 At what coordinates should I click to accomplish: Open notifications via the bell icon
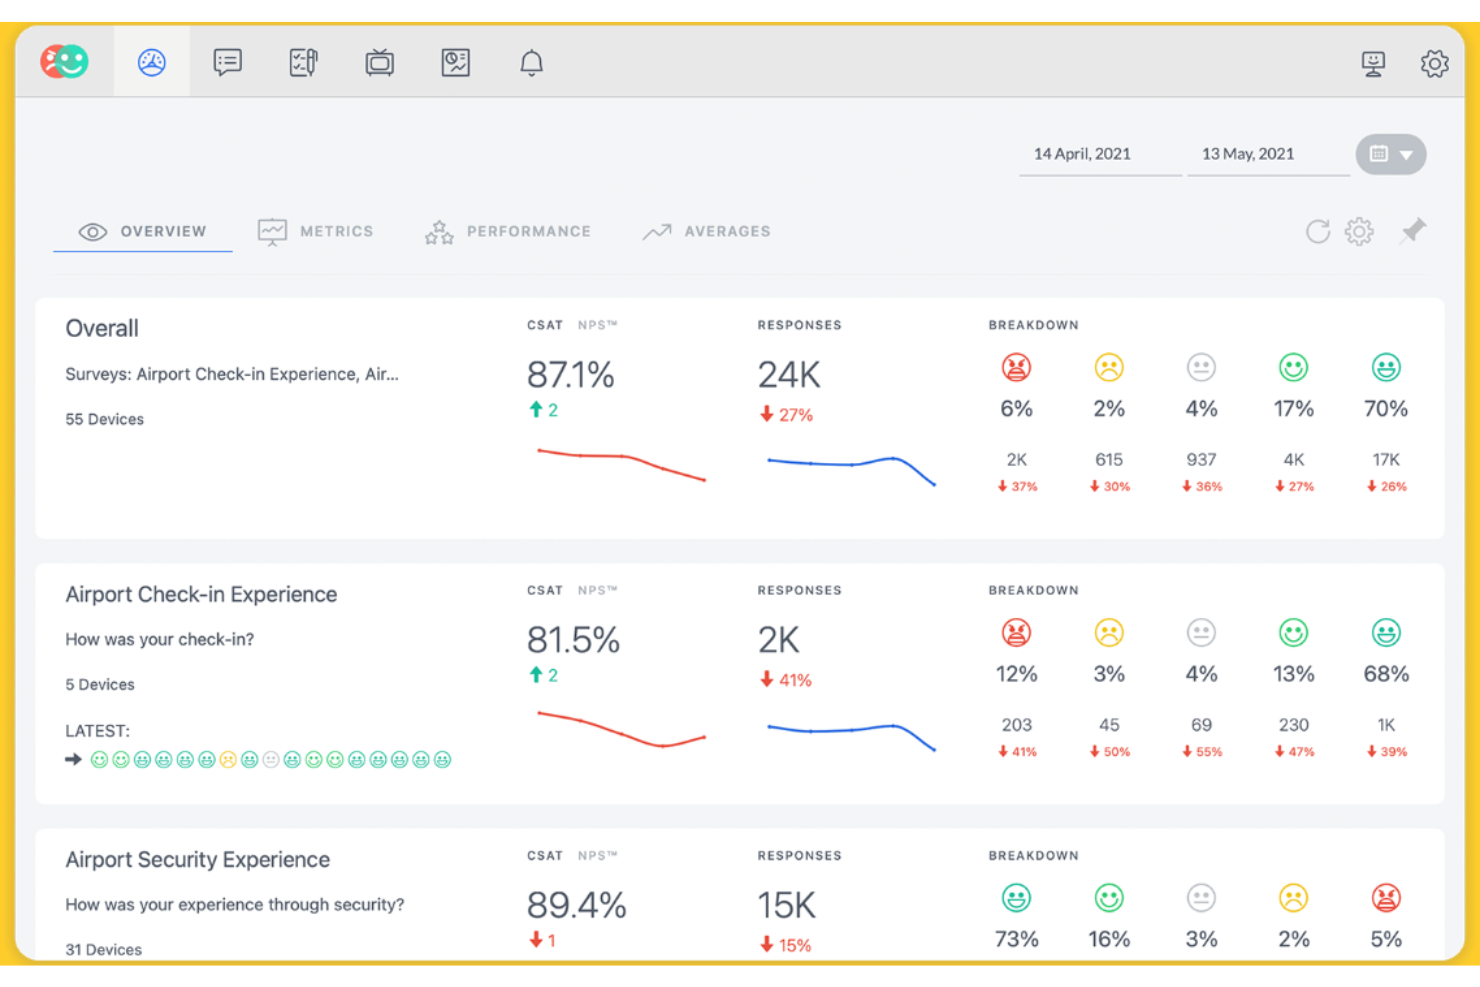(531, 61)
